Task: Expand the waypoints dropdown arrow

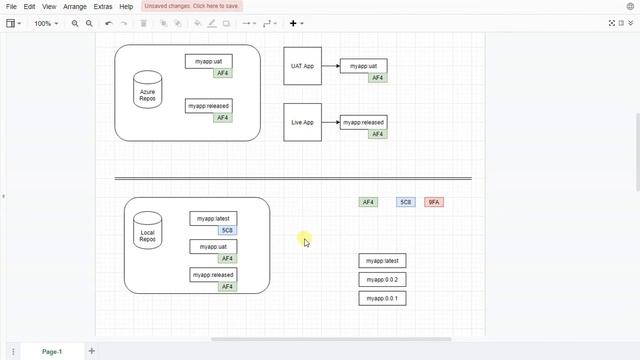Action: pyautogui.click(x=275, y=24)
